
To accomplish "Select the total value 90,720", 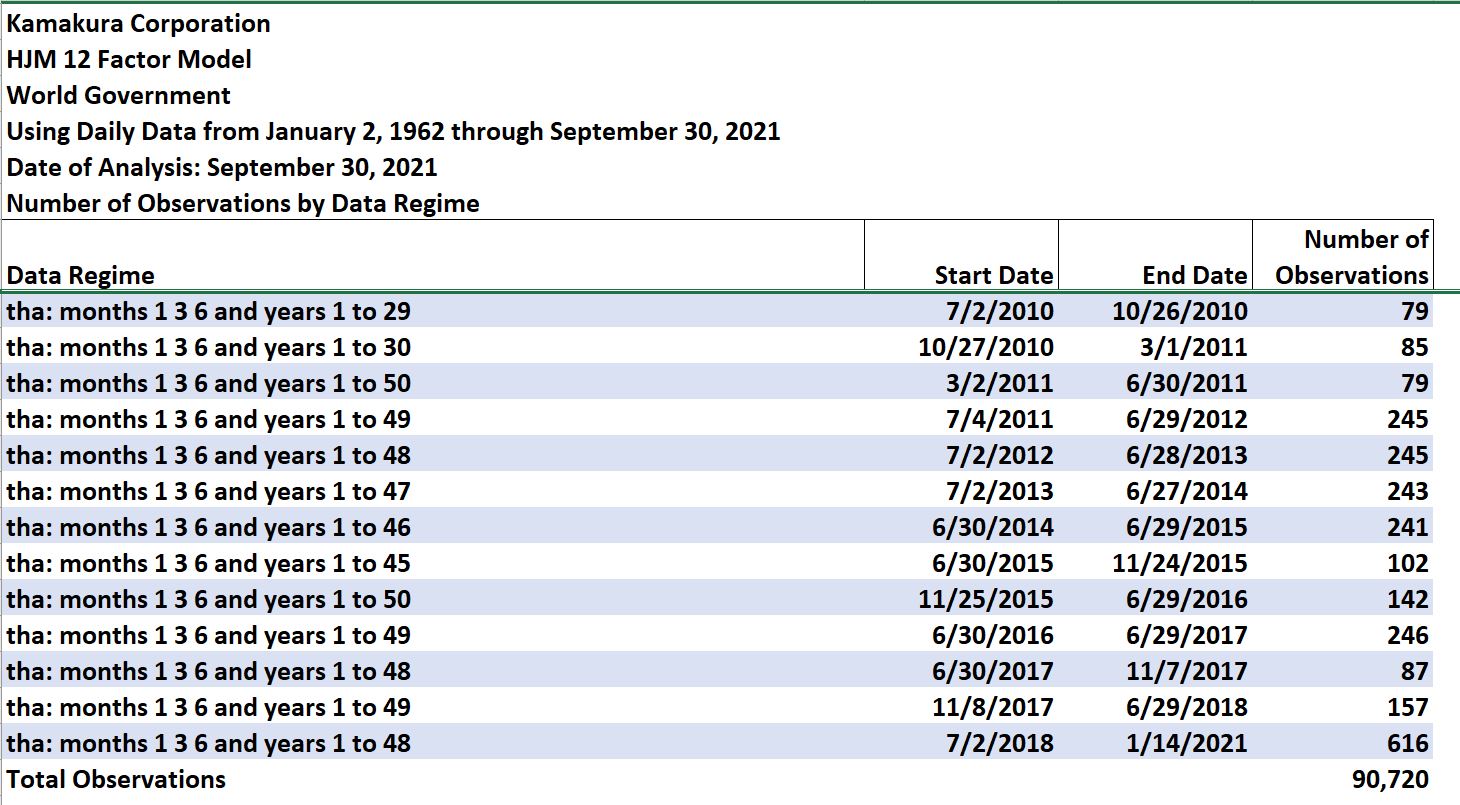I will pos(1391,779).
